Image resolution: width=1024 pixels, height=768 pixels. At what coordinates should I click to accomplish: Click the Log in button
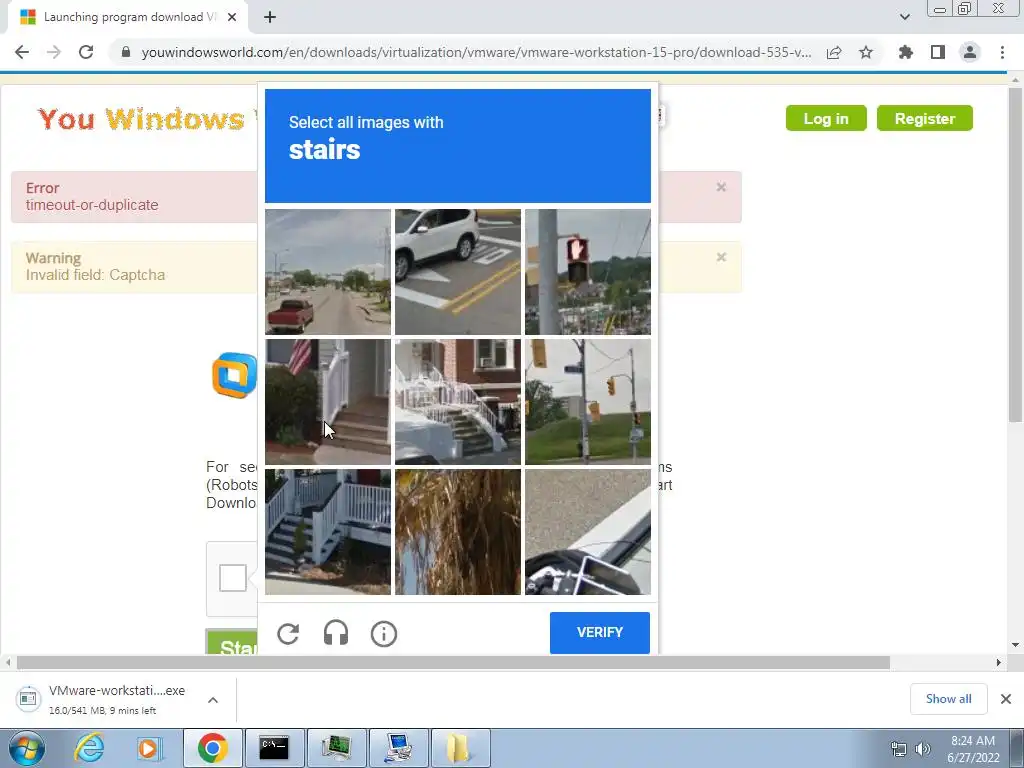pos(826,118)
